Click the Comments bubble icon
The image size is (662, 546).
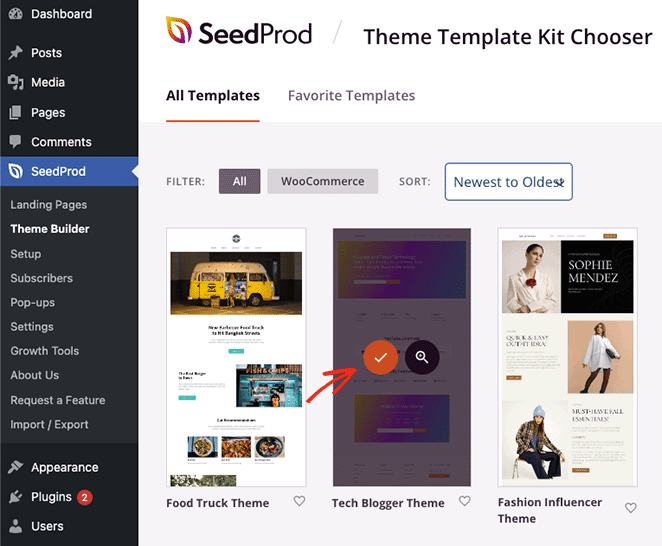coord(15,142)
